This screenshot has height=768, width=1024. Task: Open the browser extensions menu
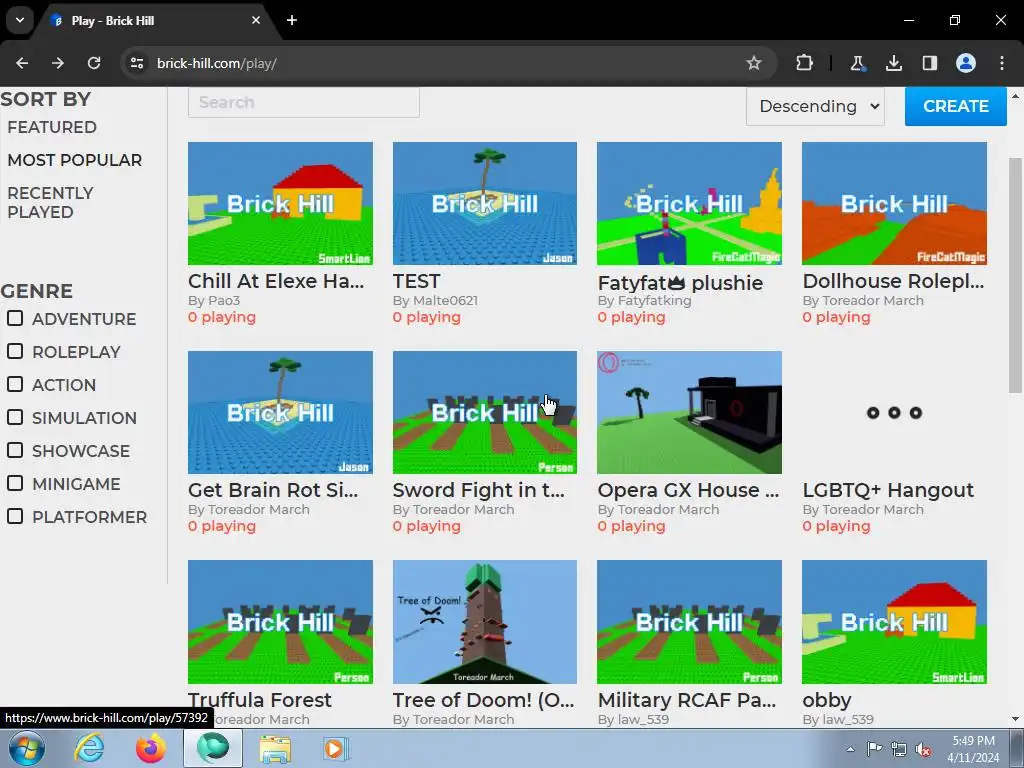(804, 63)
